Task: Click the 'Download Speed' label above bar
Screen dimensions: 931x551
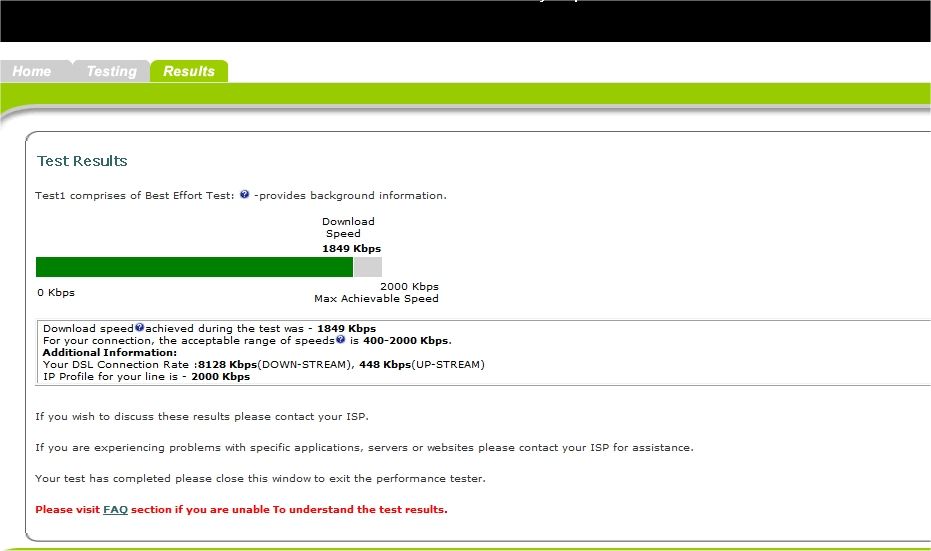Action: 348,227
